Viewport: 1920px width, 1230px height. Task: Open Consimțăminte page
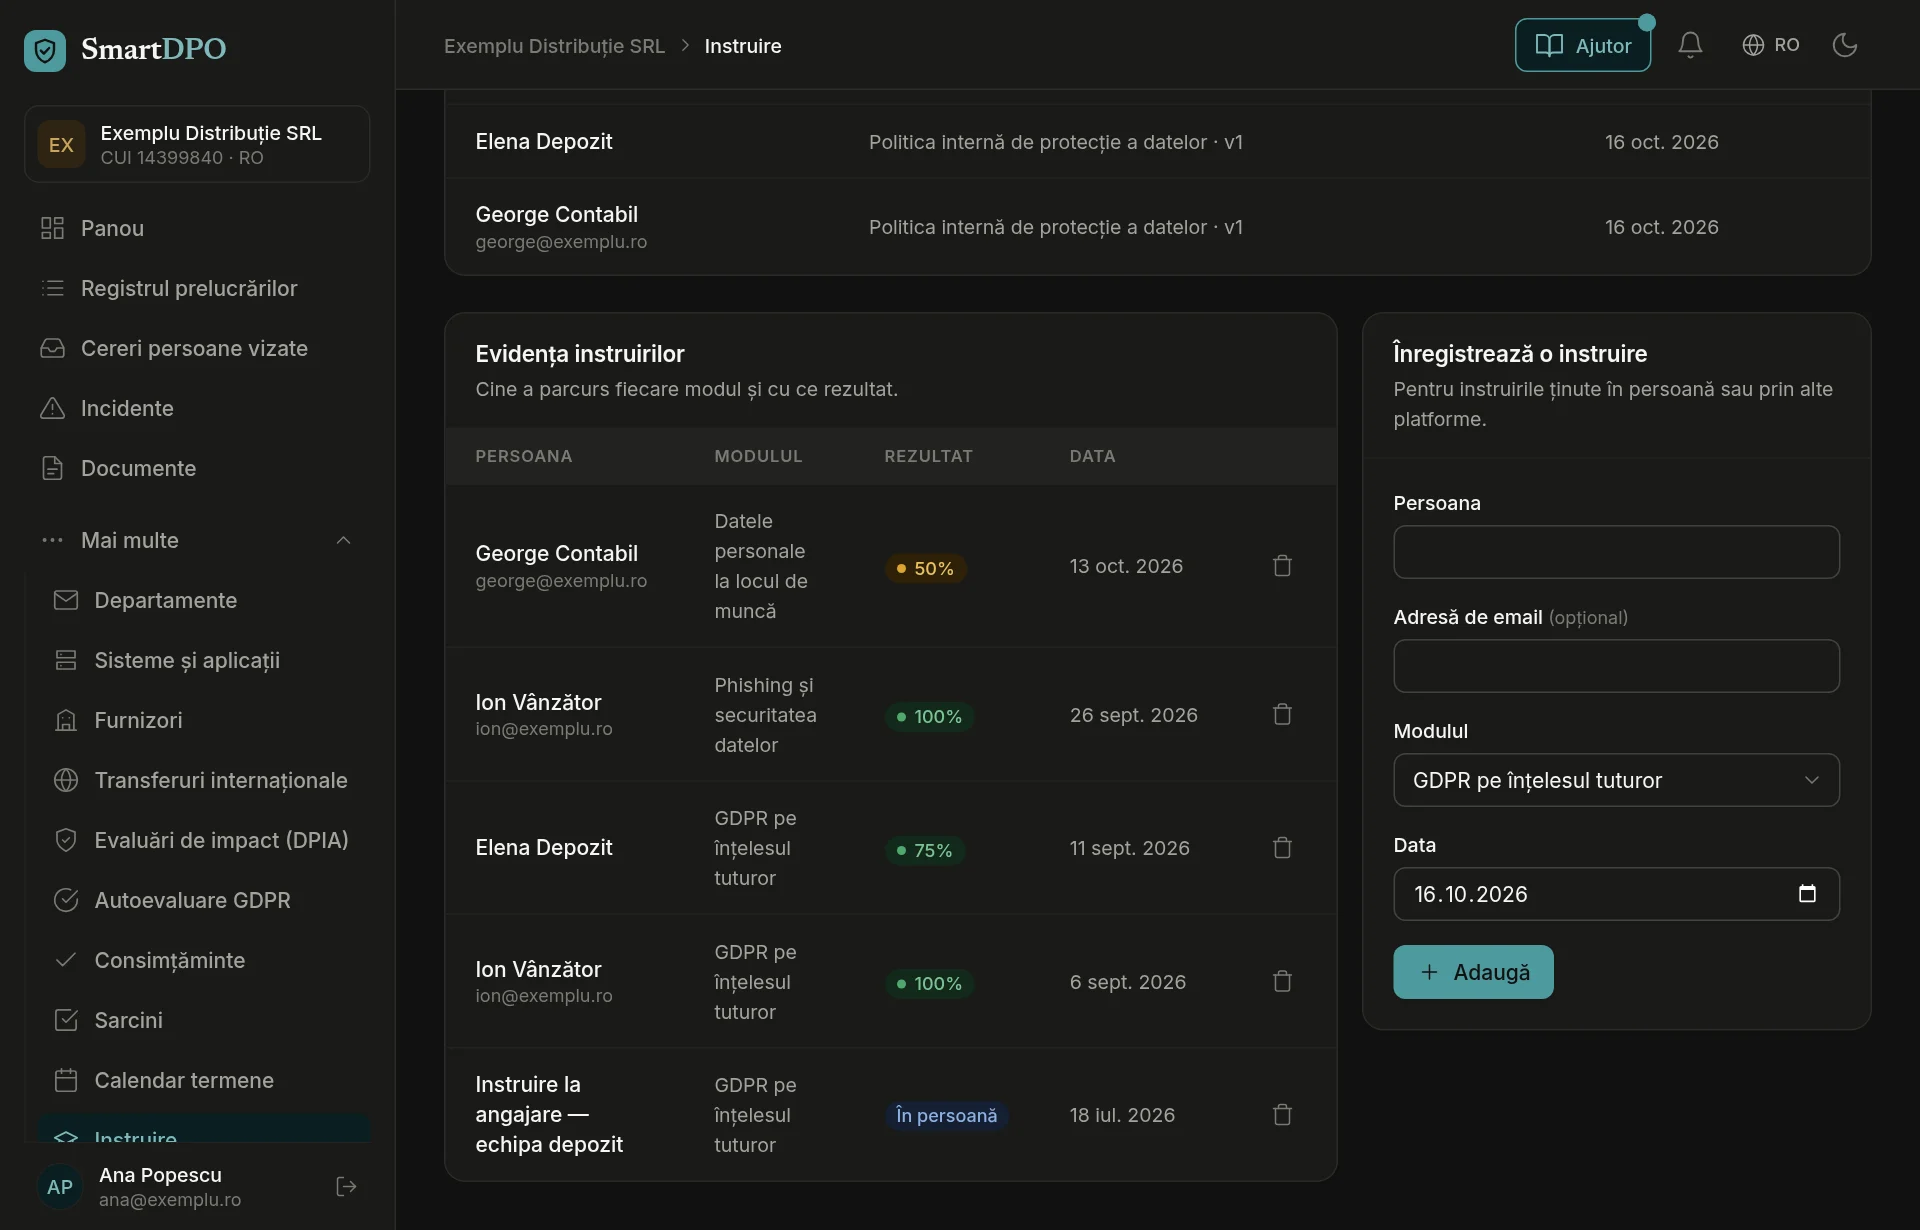[x=204, y=960]
